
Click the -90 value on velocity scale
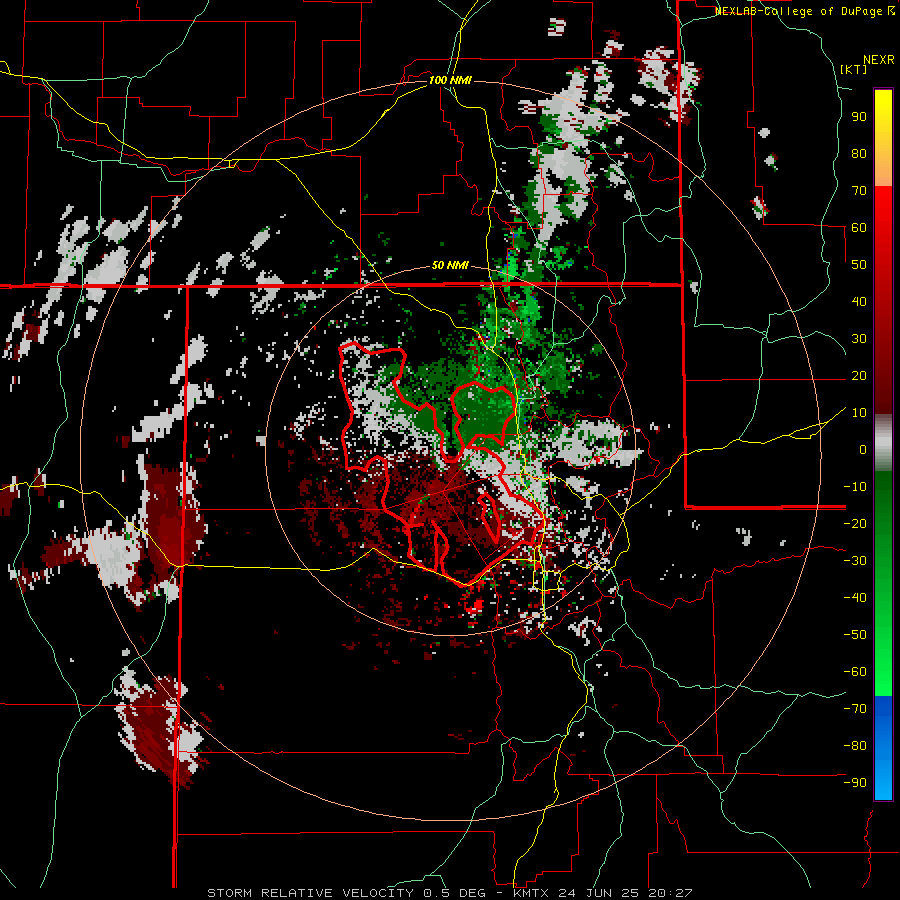855,783
